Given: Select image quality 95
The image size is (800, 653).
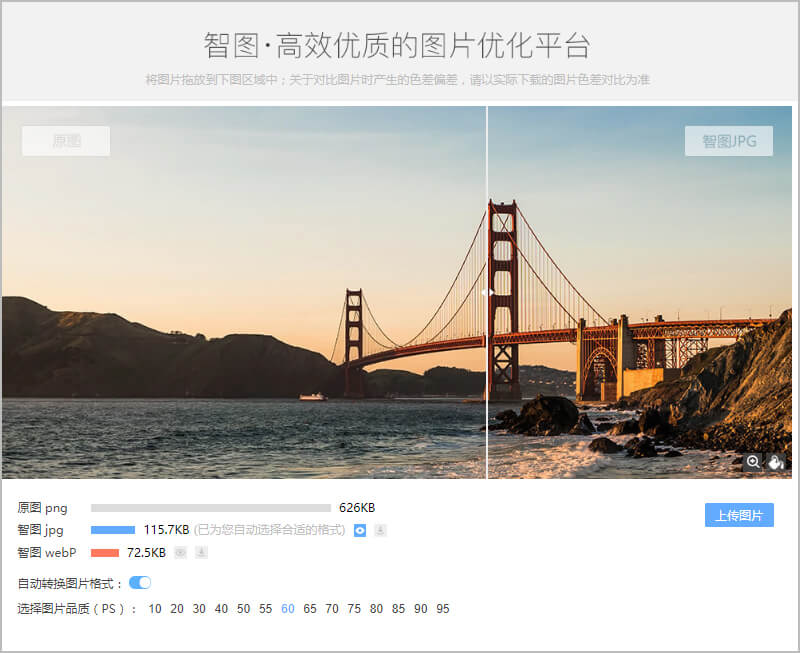Looking at the screenshot, I should click(443, 608).
